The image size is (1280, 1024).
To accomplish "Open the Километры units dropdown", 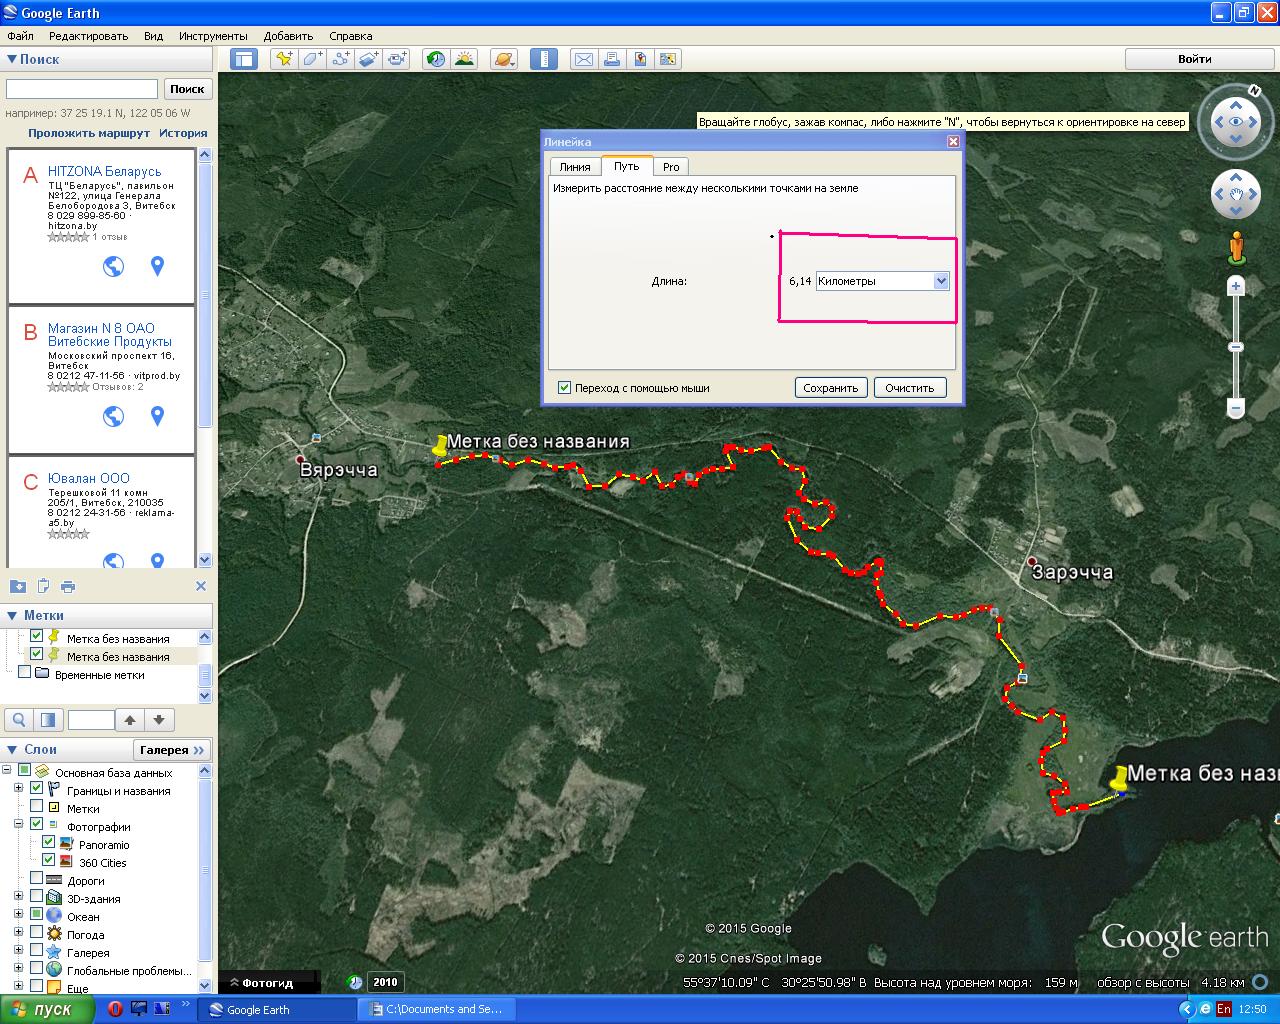I will pyautogui.click(x=940, y=281).
